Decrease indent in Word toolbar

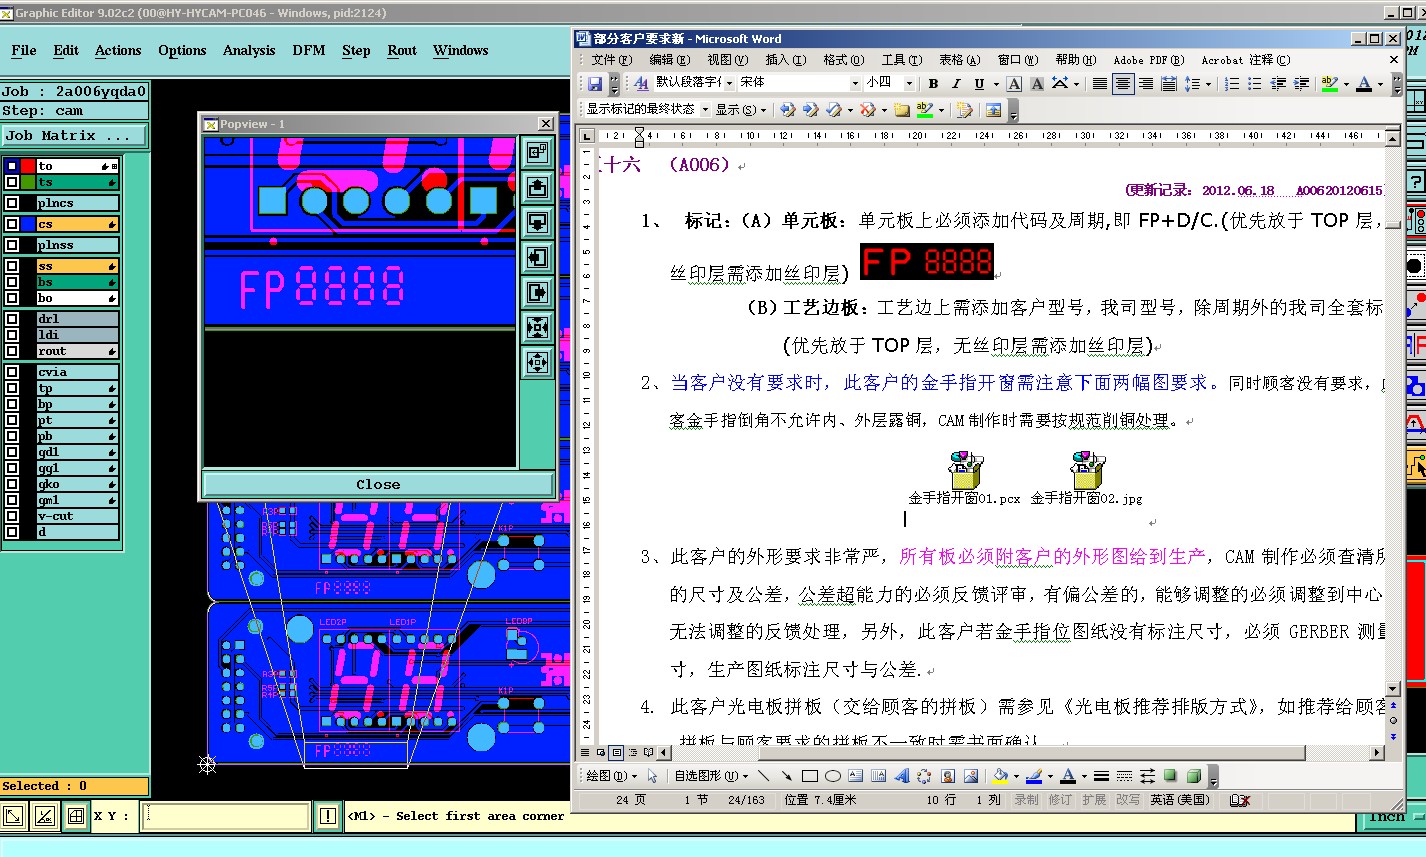(1278, 84)
